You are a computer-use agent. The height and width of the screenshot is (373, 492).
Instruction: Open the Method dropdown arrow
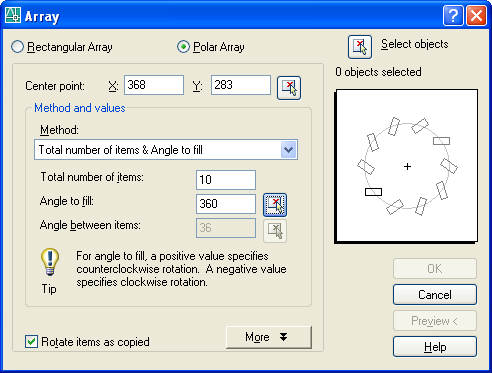coord(289,150)
